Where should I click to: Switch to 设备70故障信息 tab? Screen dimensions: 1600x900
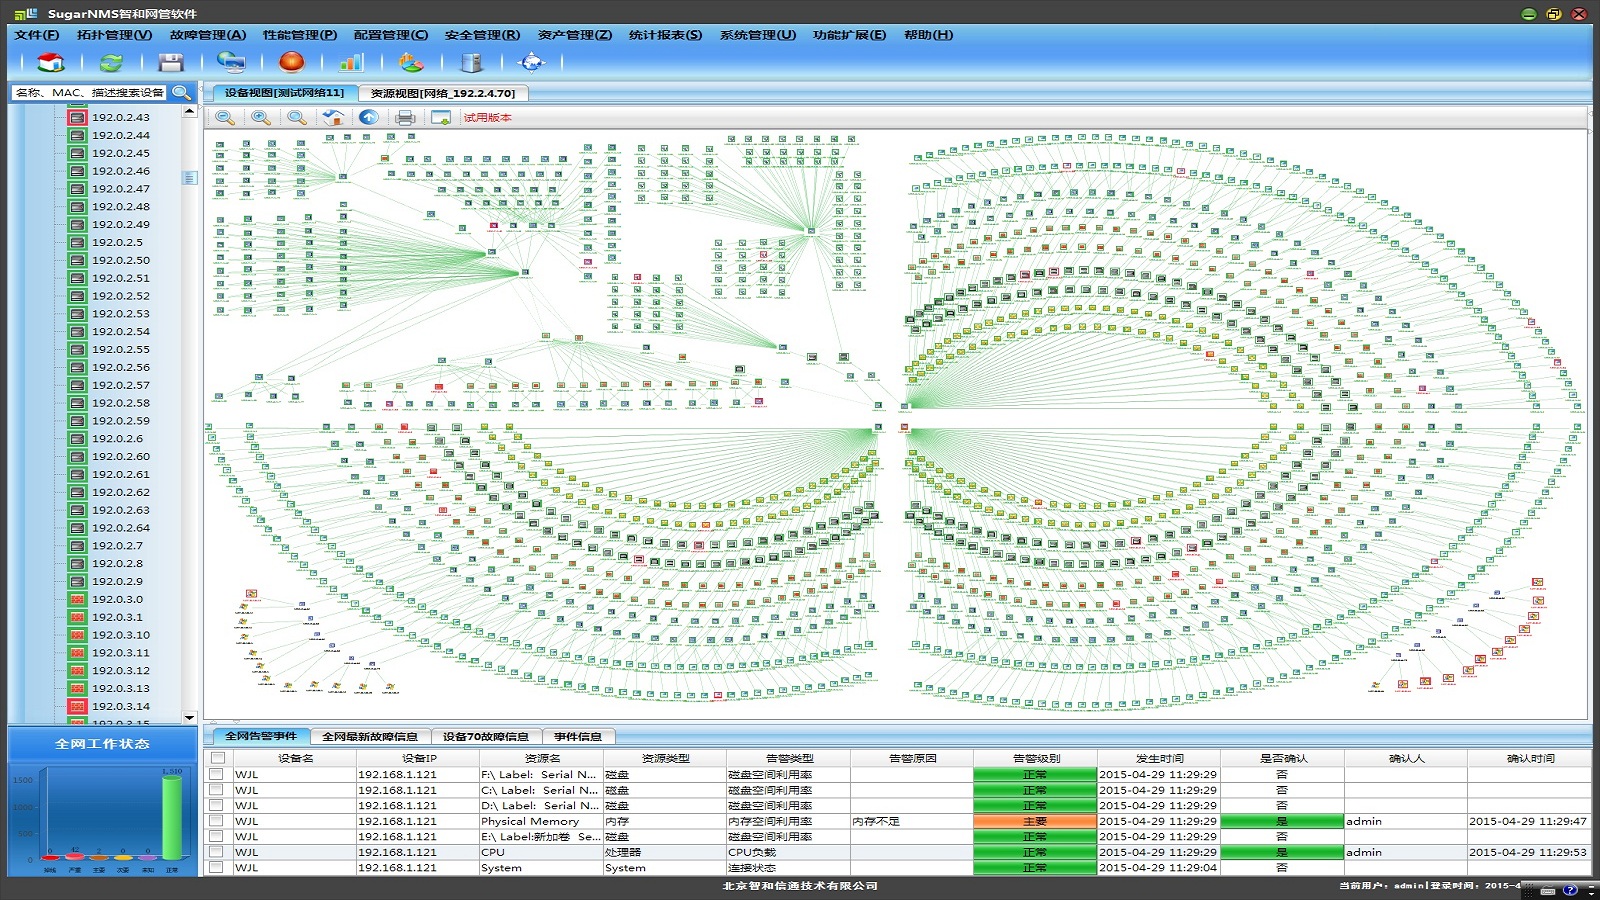tap(486, 737)
